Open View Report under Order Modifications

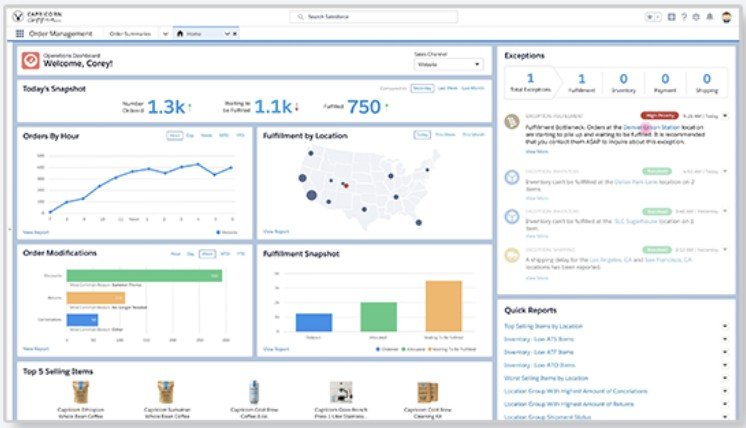coord(36,349)
